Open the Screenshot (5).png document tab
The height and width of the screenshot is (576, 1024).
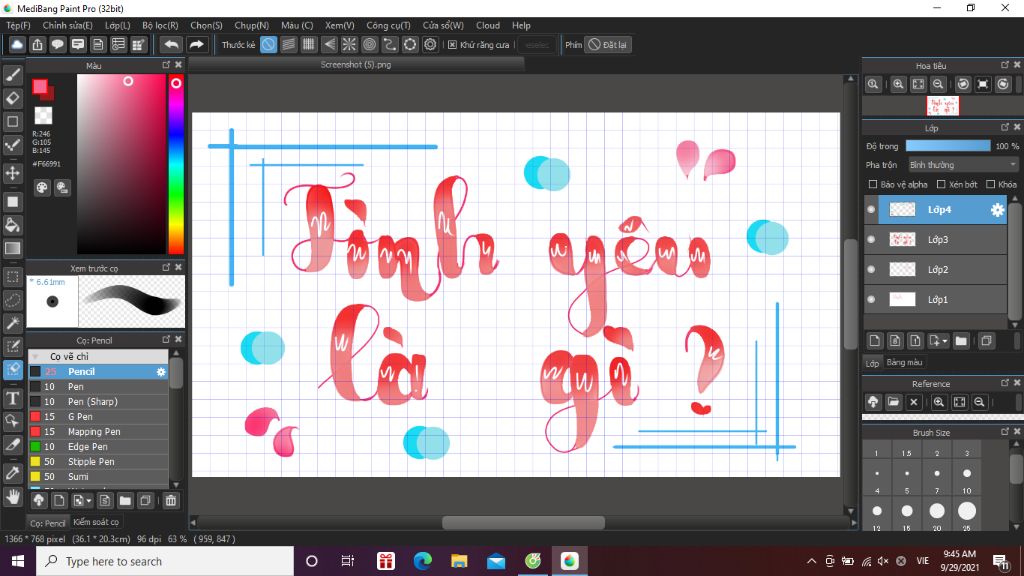[x=356, y=65]
